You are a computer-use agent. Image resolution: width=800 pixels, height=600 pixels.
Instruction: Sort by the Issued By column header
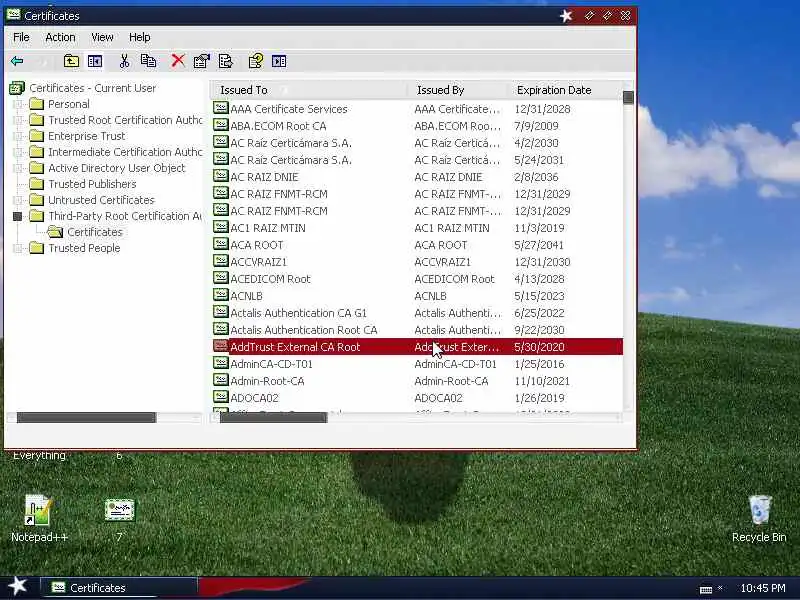pos(458,90)
